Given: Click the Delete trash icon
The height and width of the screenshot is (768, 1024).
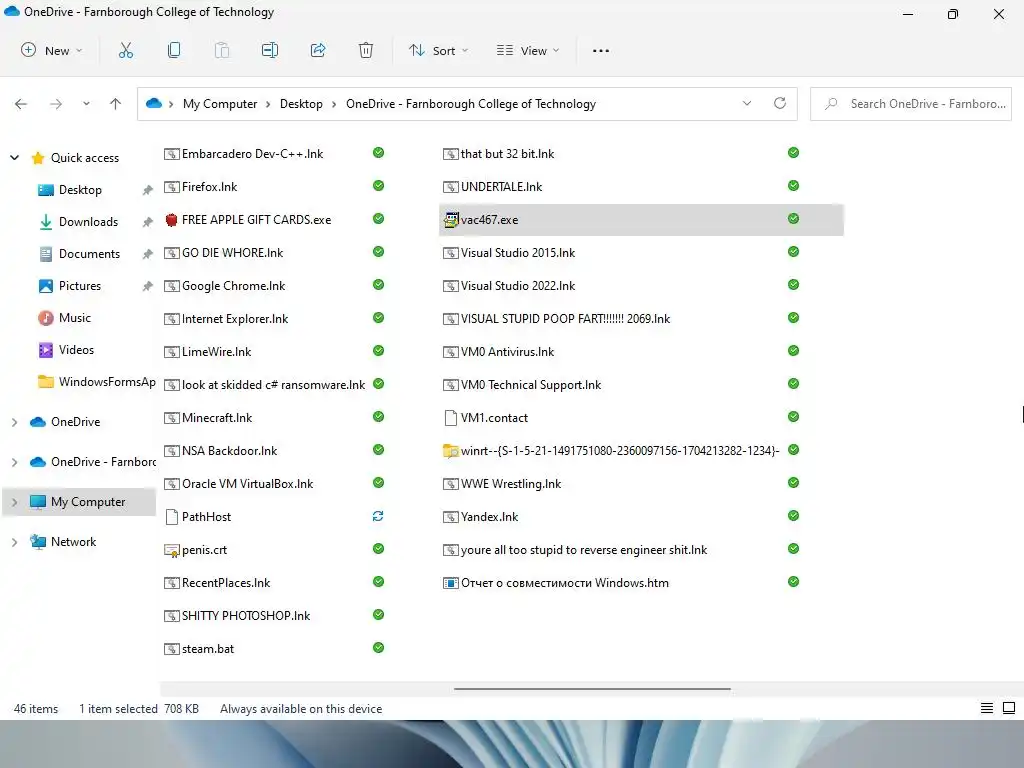Looking at the screenshot, I should click(366, 50).
